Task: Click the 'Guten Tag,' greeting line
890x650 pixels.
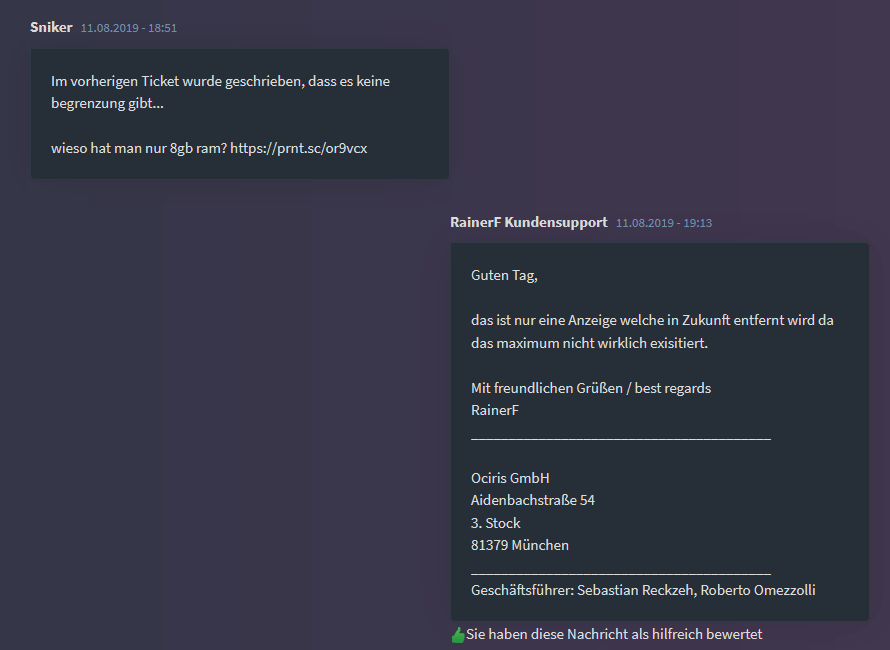Action: pyautogui.click(x=504, y=275)
